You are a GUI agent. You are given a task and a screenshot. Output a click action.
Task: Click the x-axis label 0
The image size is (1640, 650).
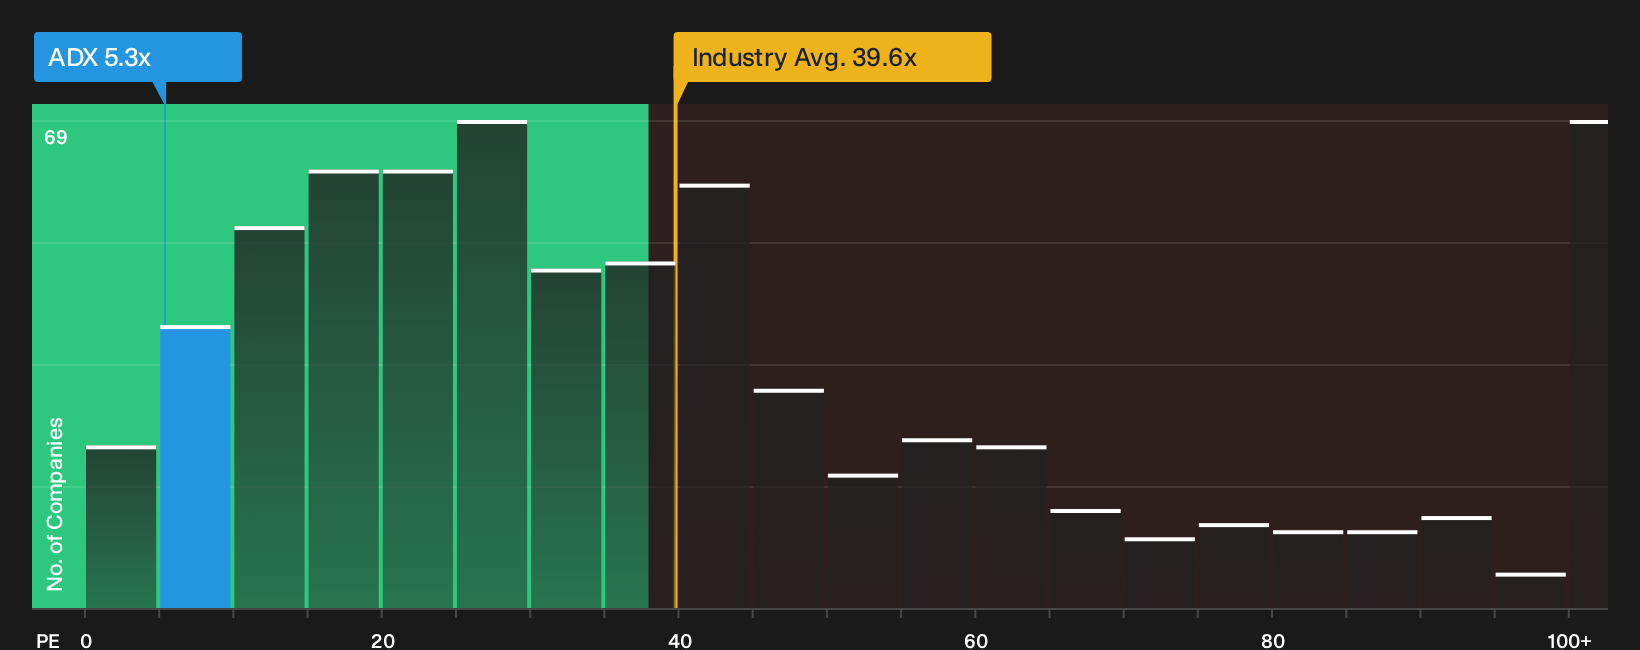86,640
